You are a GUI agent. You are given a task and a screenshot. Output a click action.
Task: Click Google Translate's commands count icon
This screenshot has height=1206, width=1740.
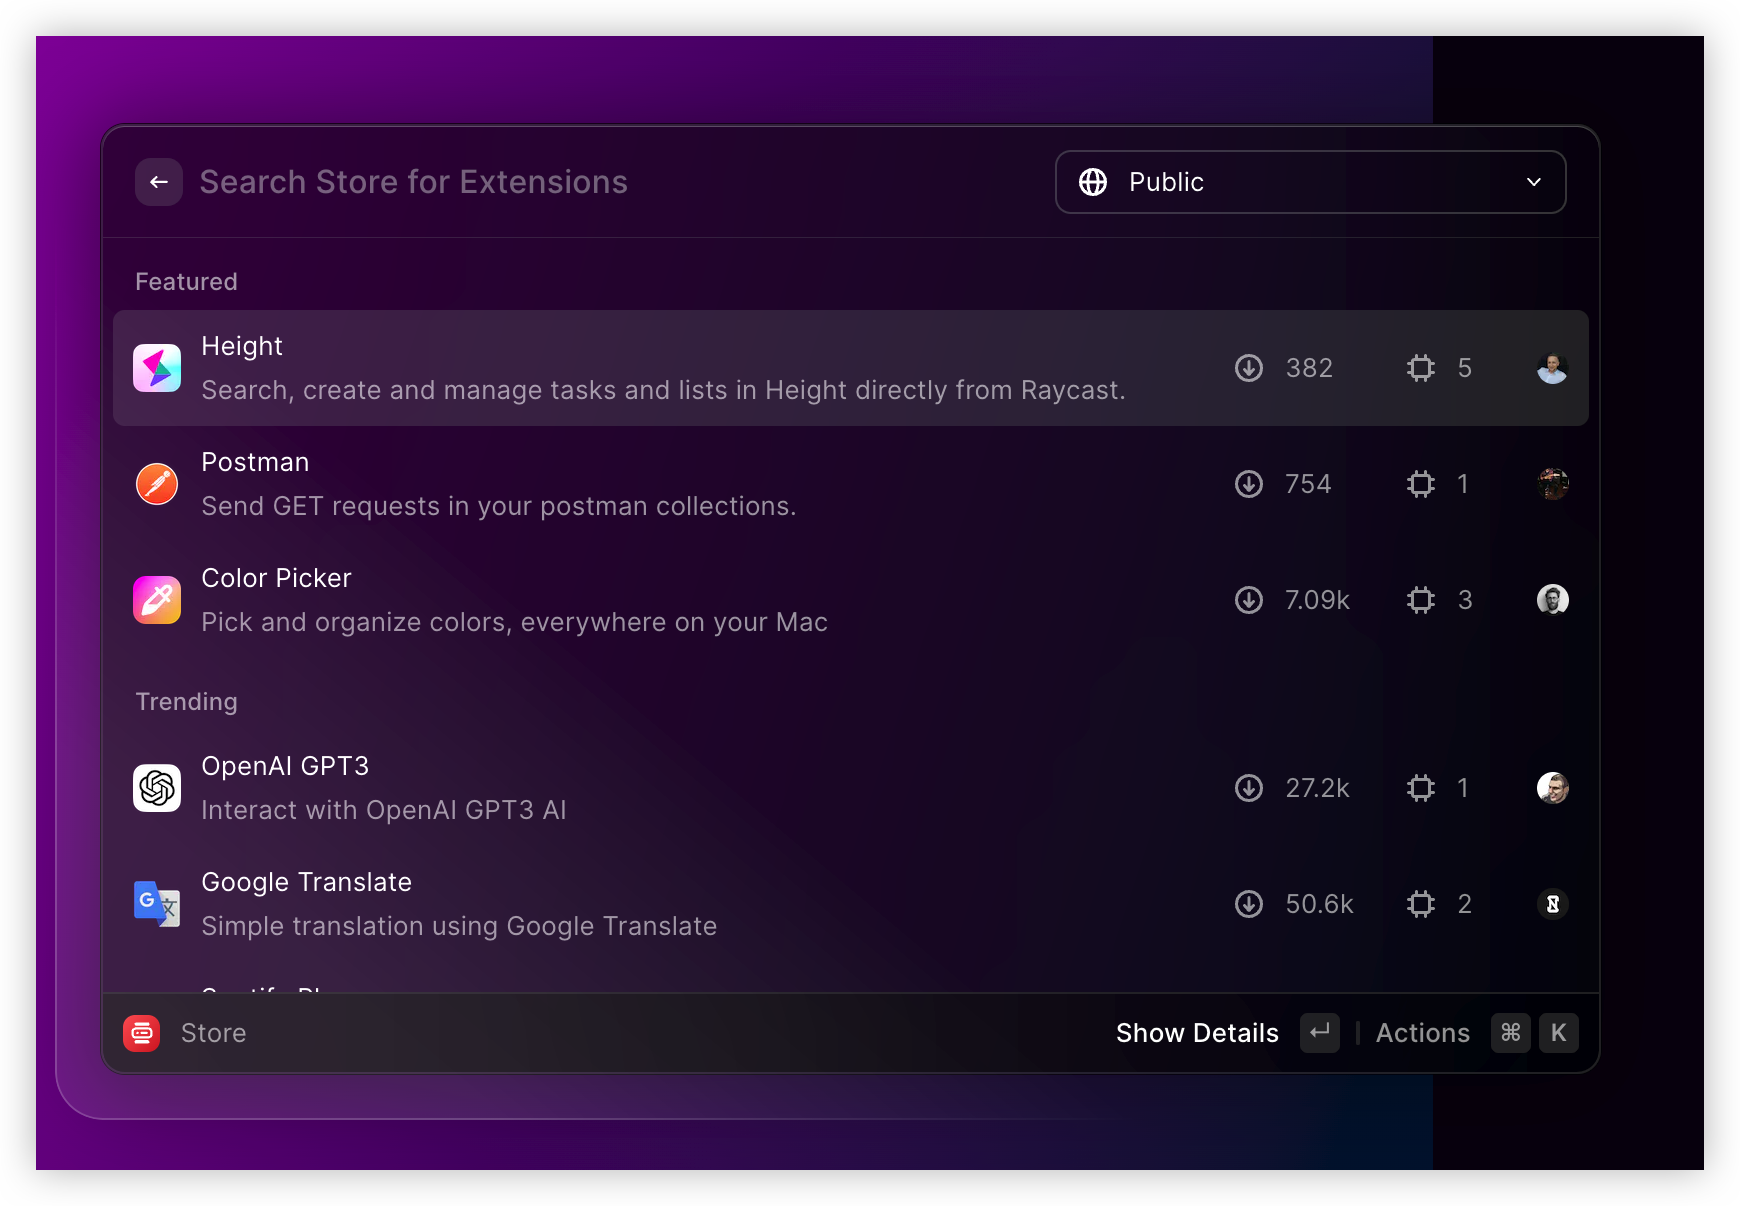click(x=1421, y=904)
